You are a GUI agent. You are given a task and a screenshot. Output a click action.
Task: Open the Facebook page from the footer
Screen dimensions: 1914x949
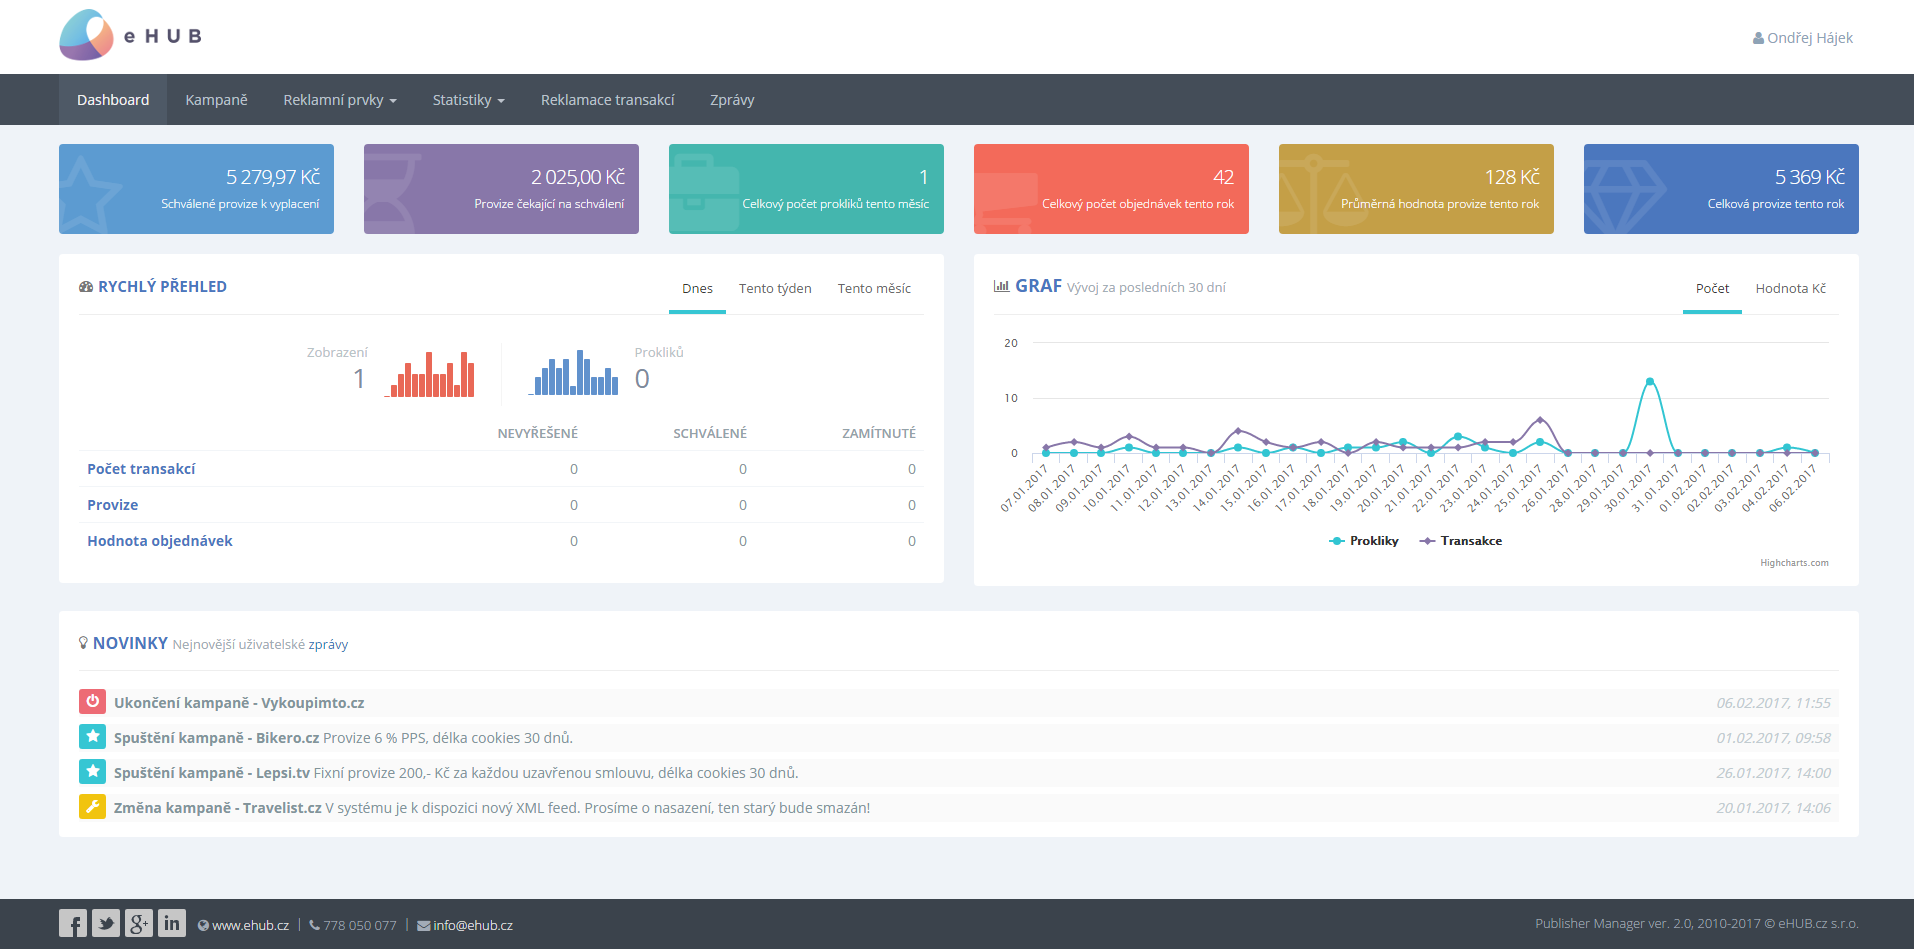click(73, 923)
